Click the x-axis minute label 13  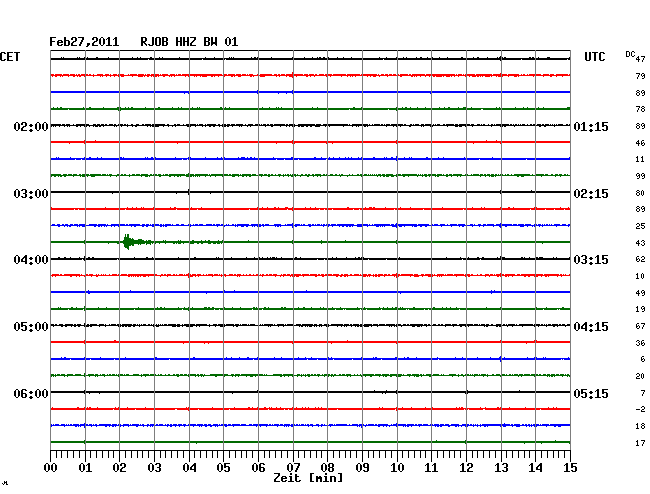[x=501, y=468]
